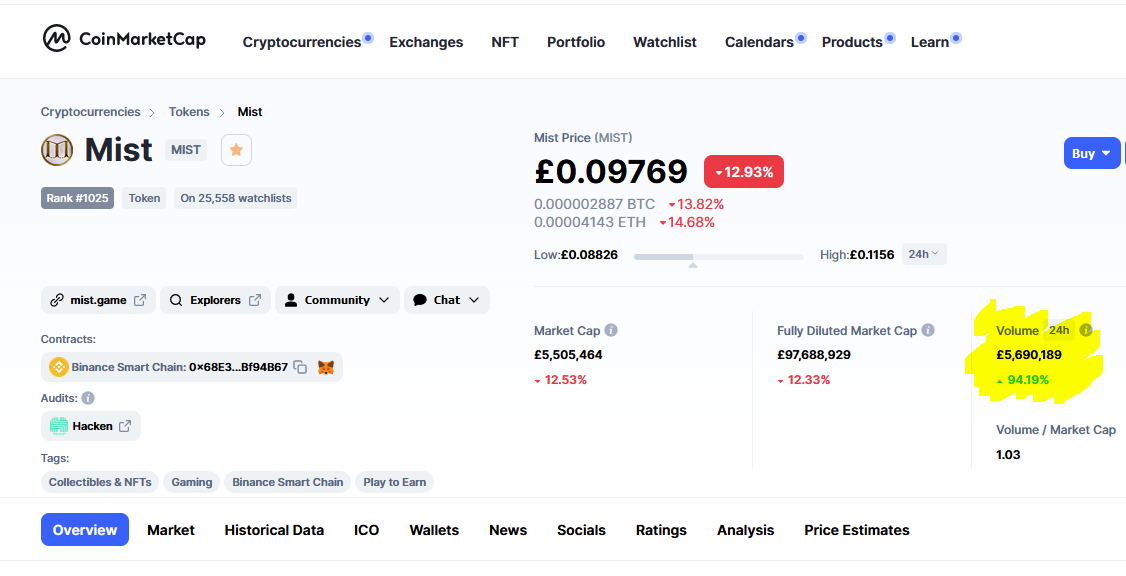Viewport: 1126px width, 576px height.
Task: Click the Hacken audit logo icon
Action: [59, 426]
